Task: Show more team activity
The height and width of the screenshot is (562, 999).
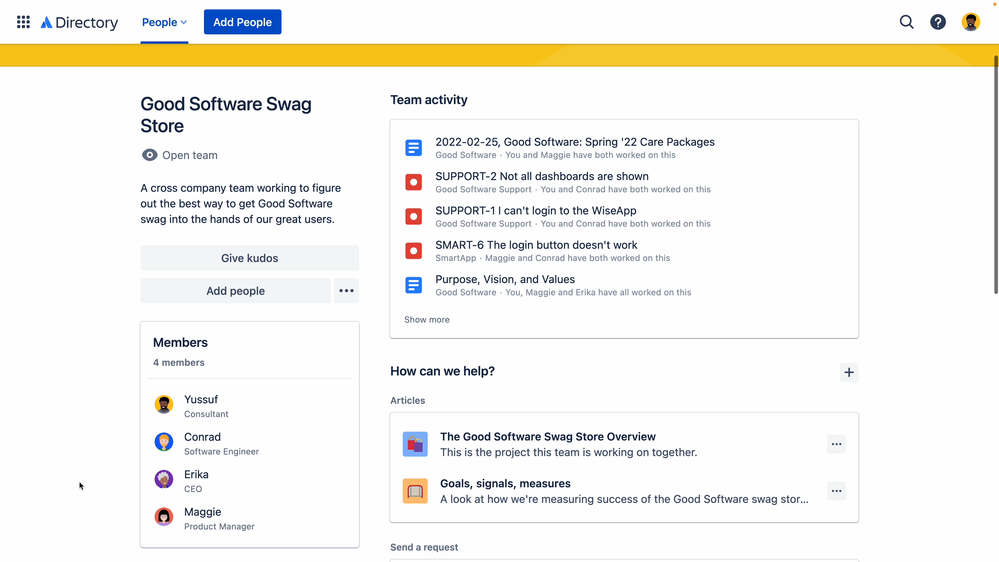Action: click(x=427, y=320)
